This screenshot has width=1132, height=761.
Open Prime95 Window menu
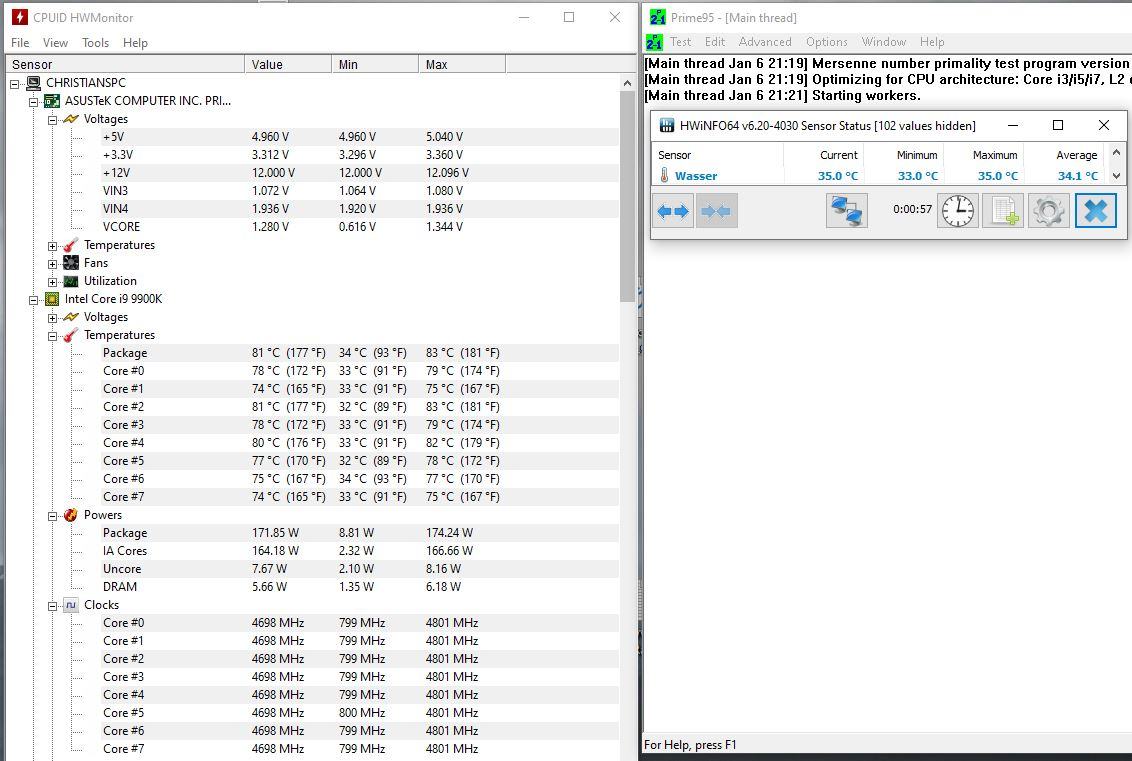click(884, 42)
